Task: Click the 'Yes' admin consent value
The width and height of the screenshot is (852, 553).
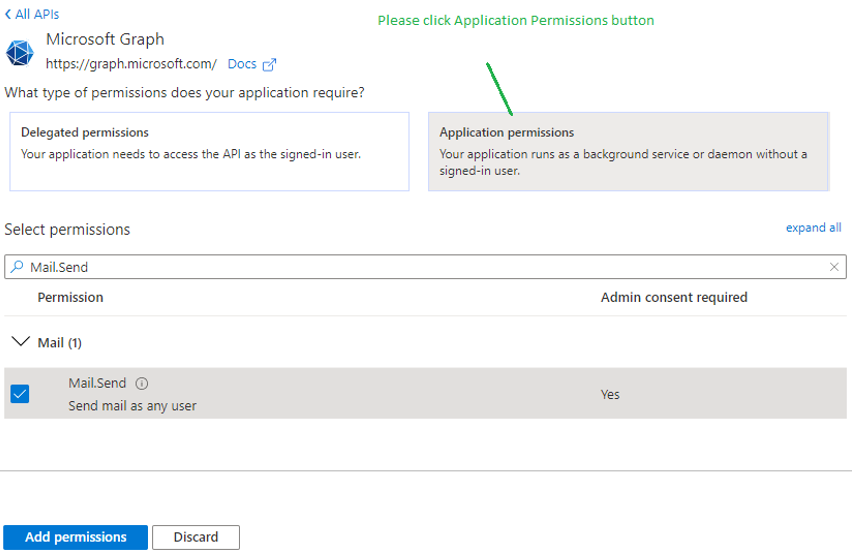Action: [x=610, y=394]
